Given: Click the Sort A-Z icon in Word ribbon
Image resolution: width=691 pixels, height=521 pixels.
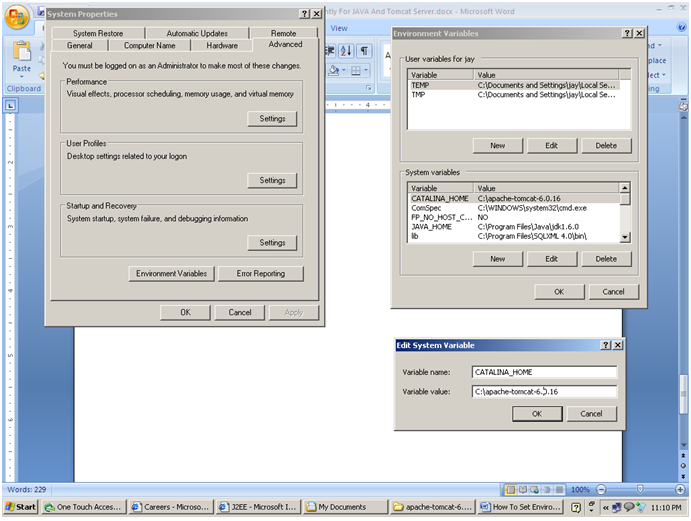Looking at the screenshot, I should click(346, 51).
